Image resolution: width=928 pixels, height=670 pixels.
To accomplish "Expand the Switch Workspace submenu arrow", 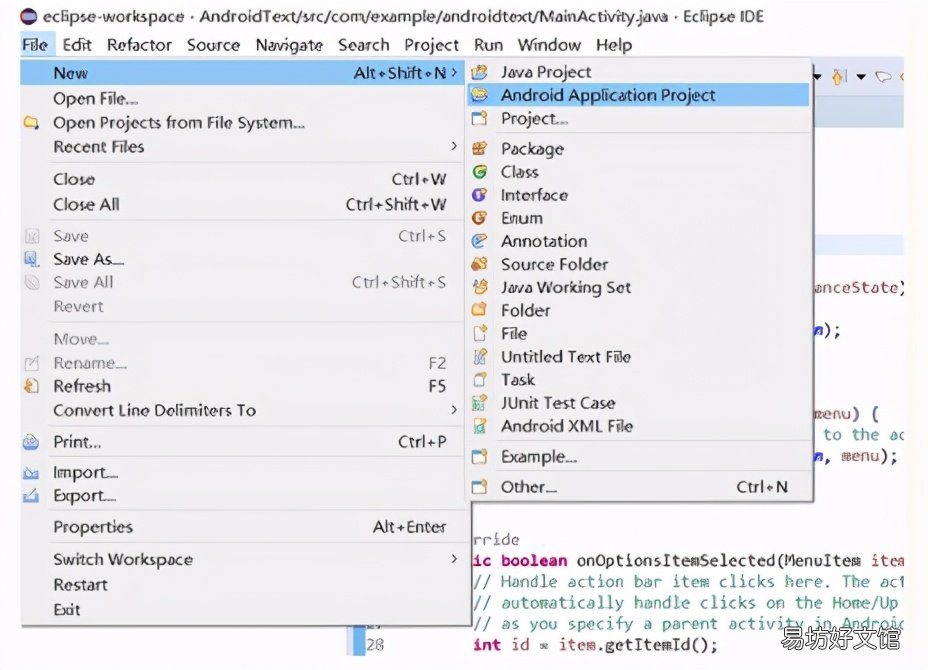I will pos(454,559).
